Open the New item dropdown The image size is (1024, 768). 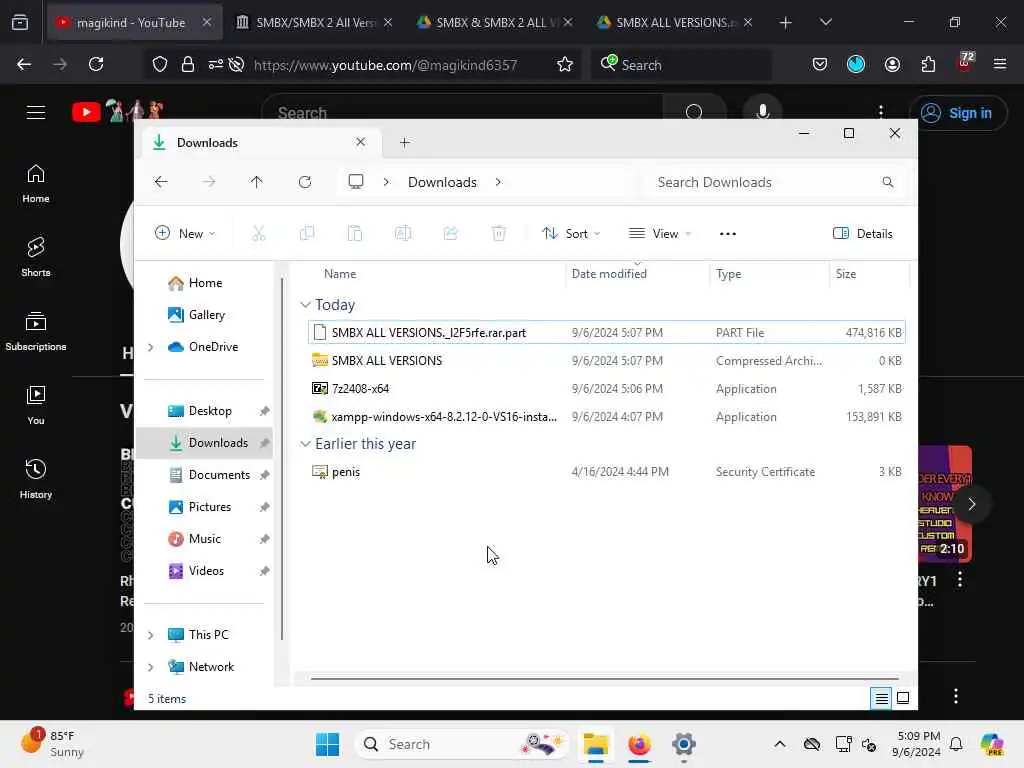pyautogui.click(x=185, y=234)
